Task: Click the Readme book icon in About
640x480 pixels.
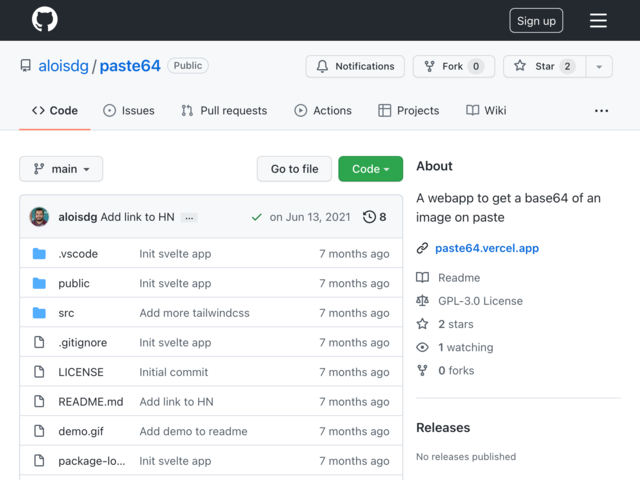Action: pos(422,278)
